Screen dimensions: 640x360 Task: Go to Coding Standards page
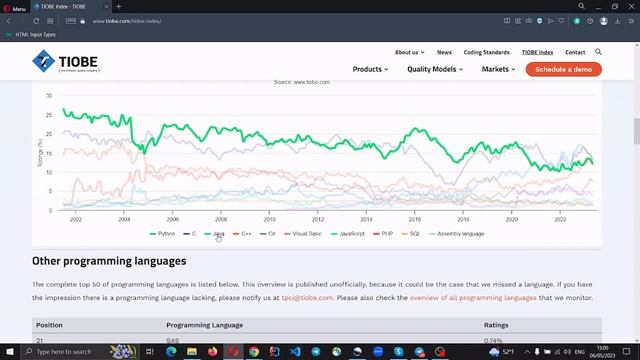[x=487, y=52]
